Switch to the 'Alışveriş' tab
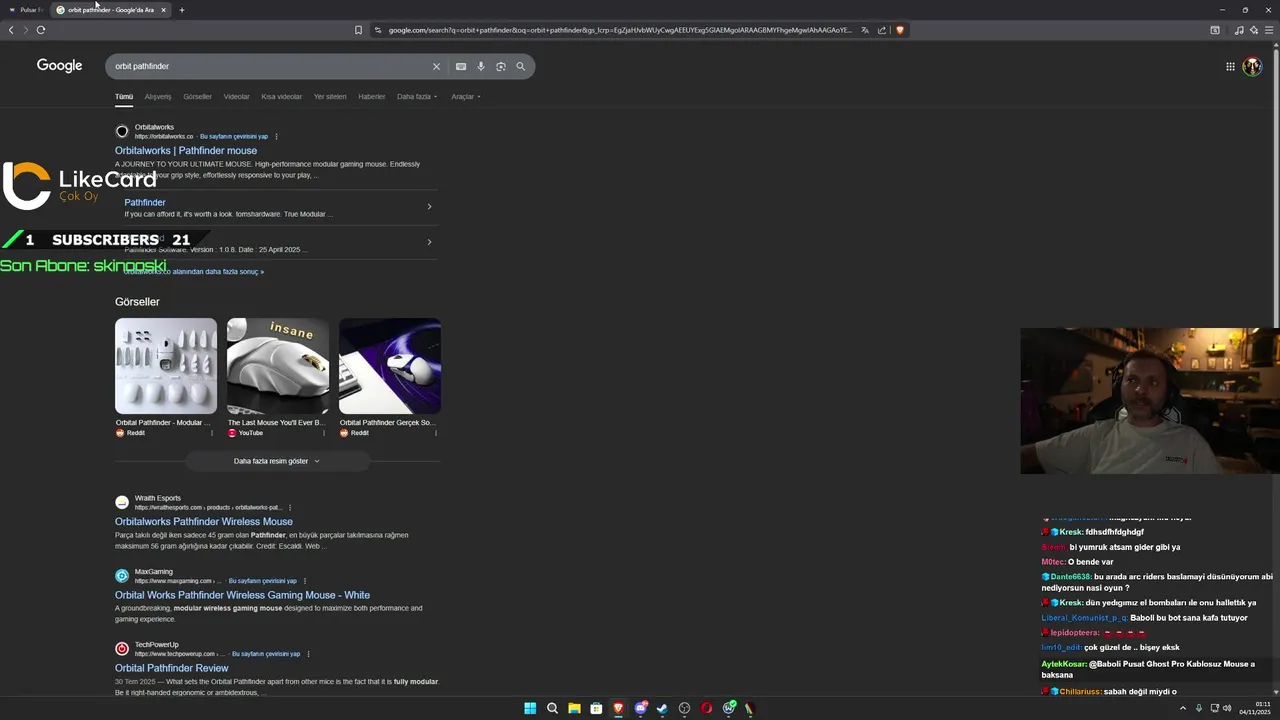Image resolution: width=1280 pixels, height=720 pixels. 158,97
